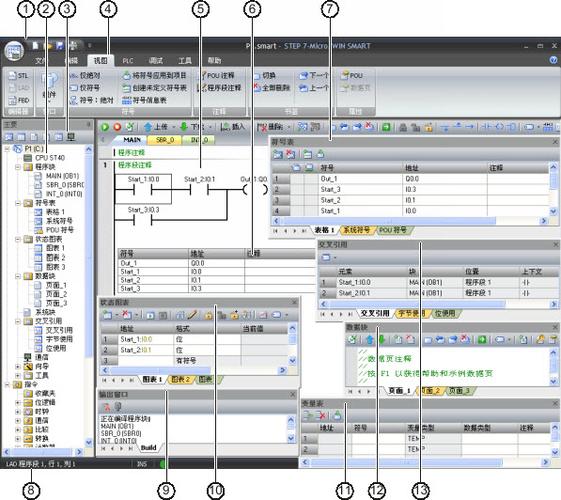Toggle 程序段注释 display
The width and height of the screenshot is (561, 500).
[219, 88]
